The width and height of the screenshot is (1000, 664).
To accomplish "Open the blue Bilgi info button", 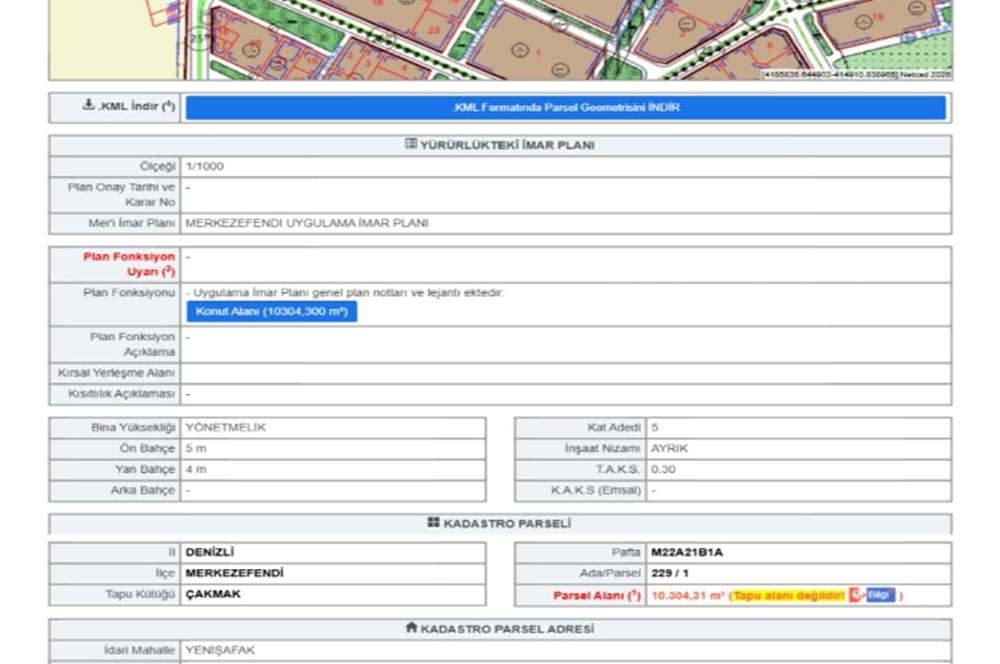I will pyautogui.click(x=880, y=595).
